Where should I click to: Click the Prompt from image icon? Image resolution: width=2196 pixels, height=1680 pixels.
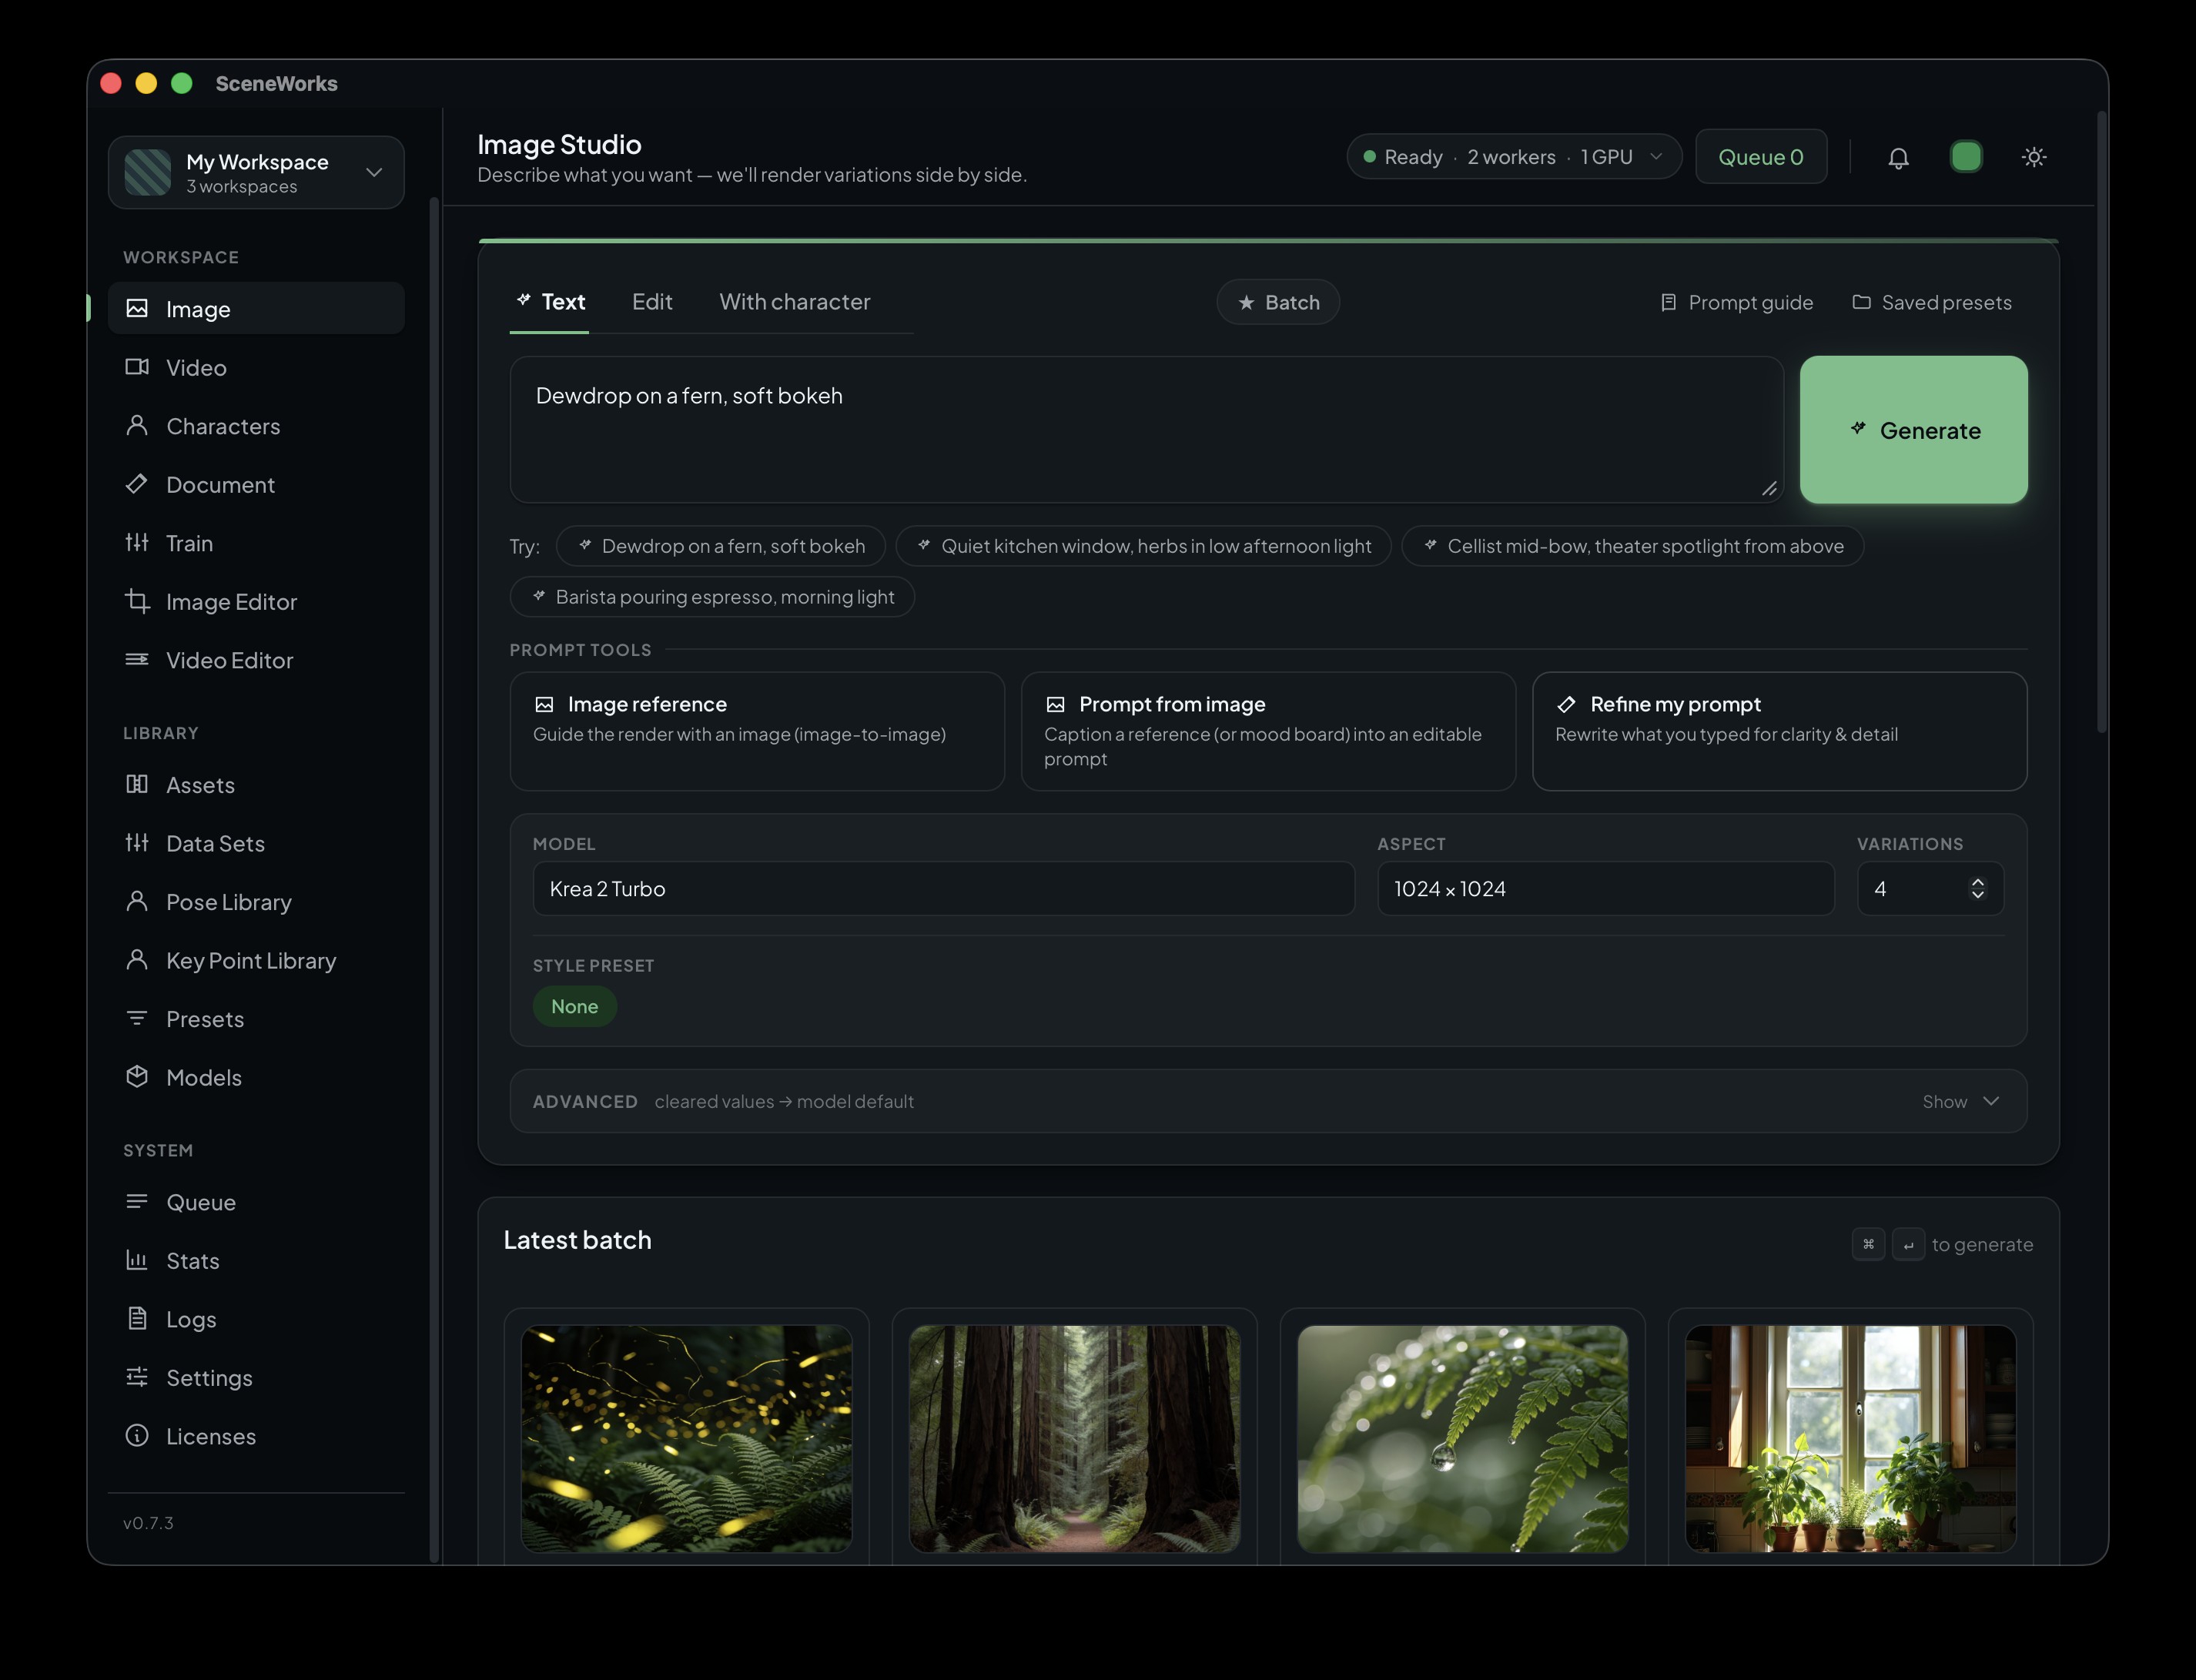coord(1055,705)
